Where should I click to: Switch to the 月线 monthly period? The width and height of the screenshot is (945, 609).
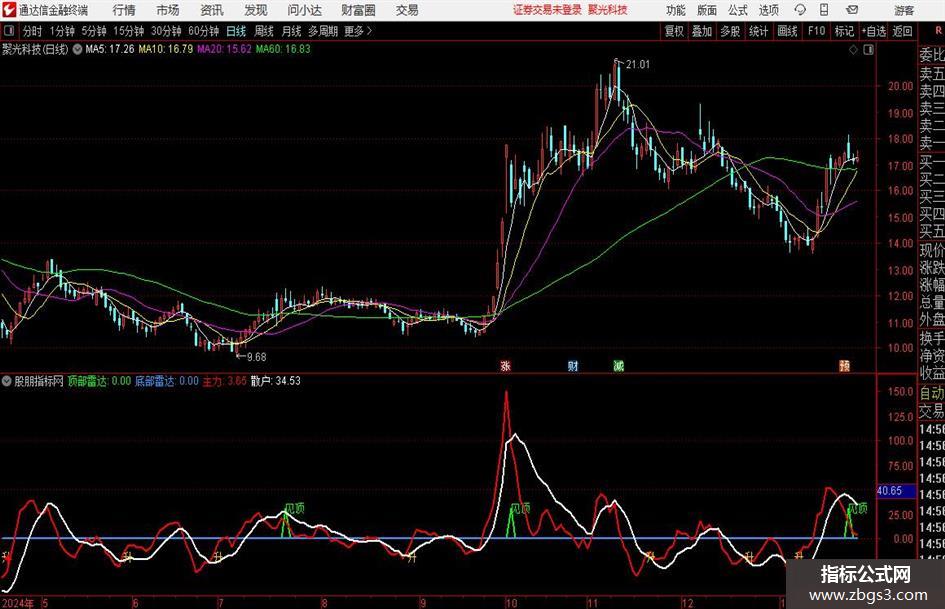tap(292, 31)
